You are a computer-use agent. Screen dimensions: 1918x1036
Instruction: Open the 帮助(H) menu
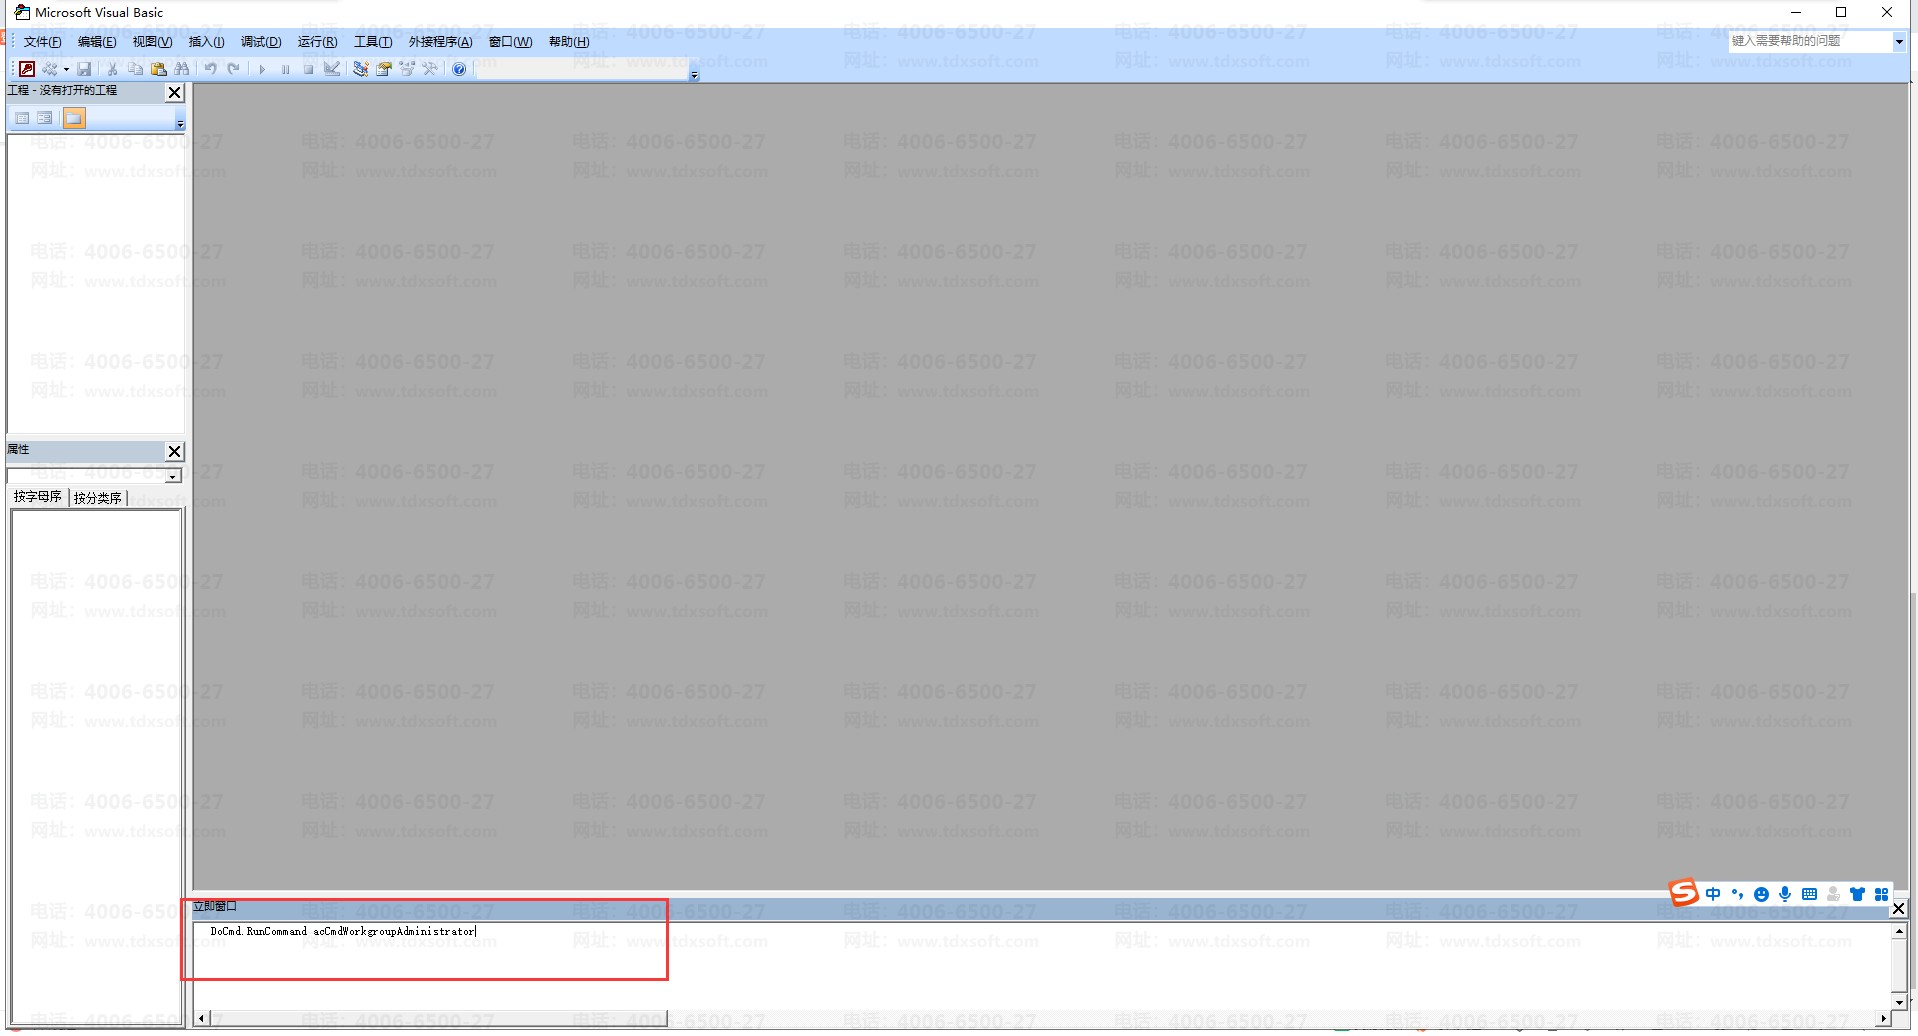click(x=569, y=42)
